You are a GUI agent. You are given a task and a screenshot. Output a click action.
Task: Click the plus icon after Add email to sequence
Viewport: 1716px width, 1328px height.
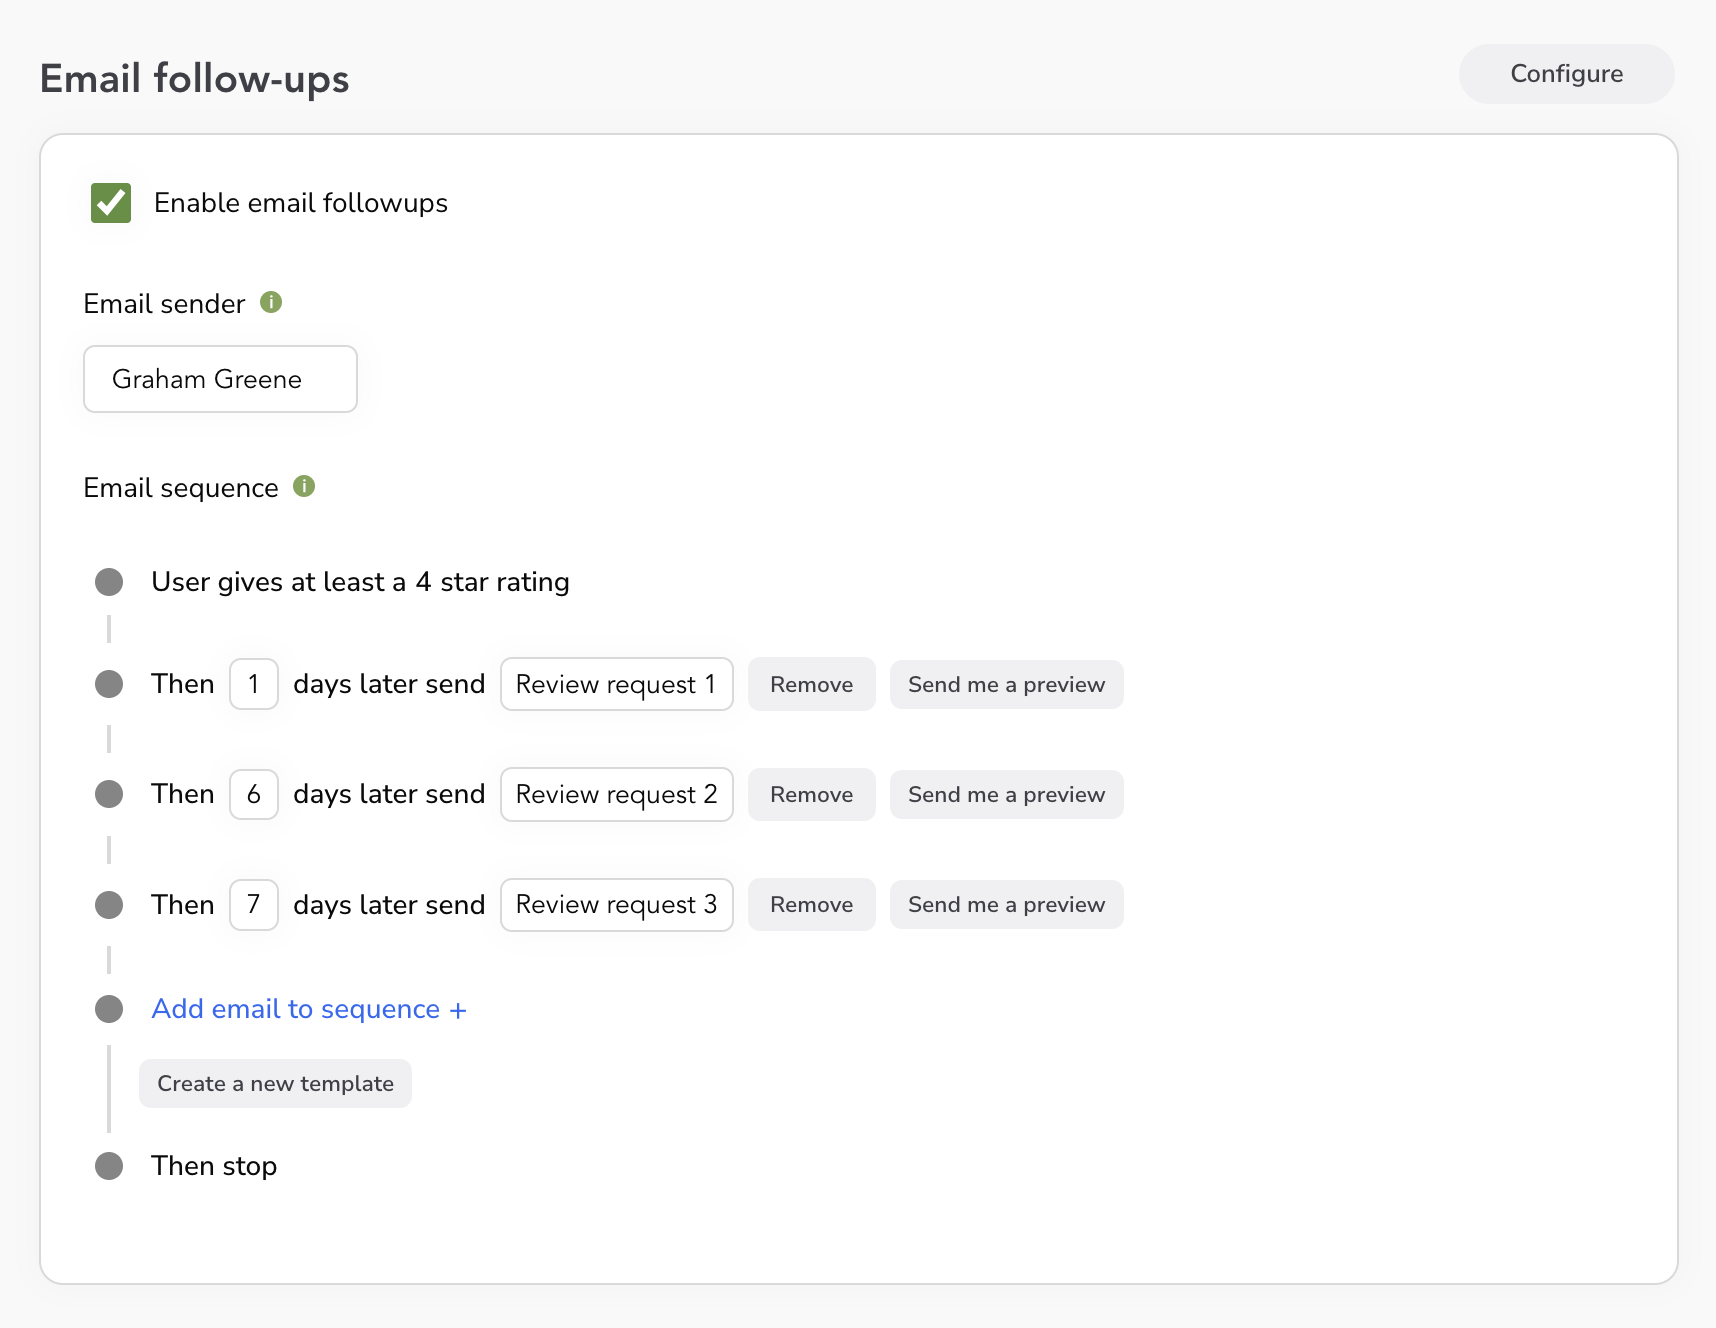click(x=459, y=1009)
